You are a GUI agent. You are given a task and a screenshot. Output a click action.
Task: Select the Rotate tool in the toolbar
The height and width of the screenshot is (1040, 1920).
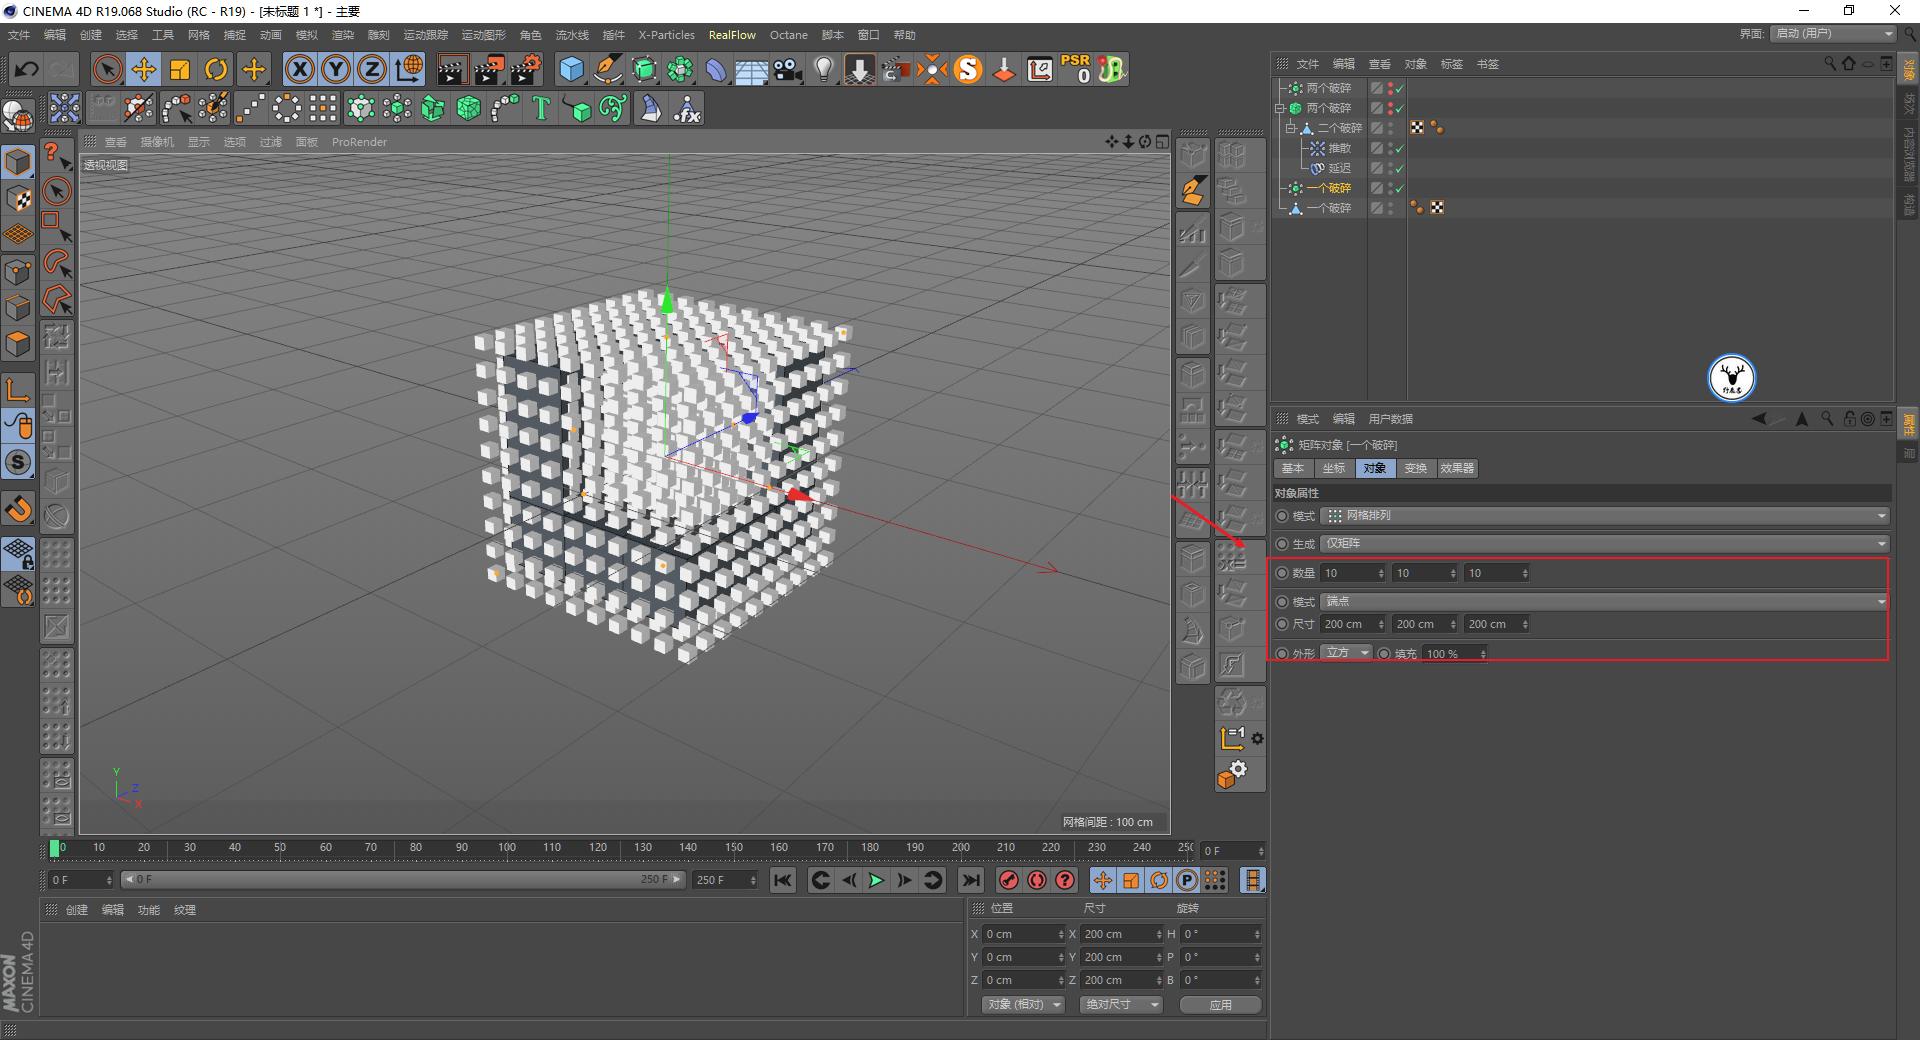click(x=216, y=69)
